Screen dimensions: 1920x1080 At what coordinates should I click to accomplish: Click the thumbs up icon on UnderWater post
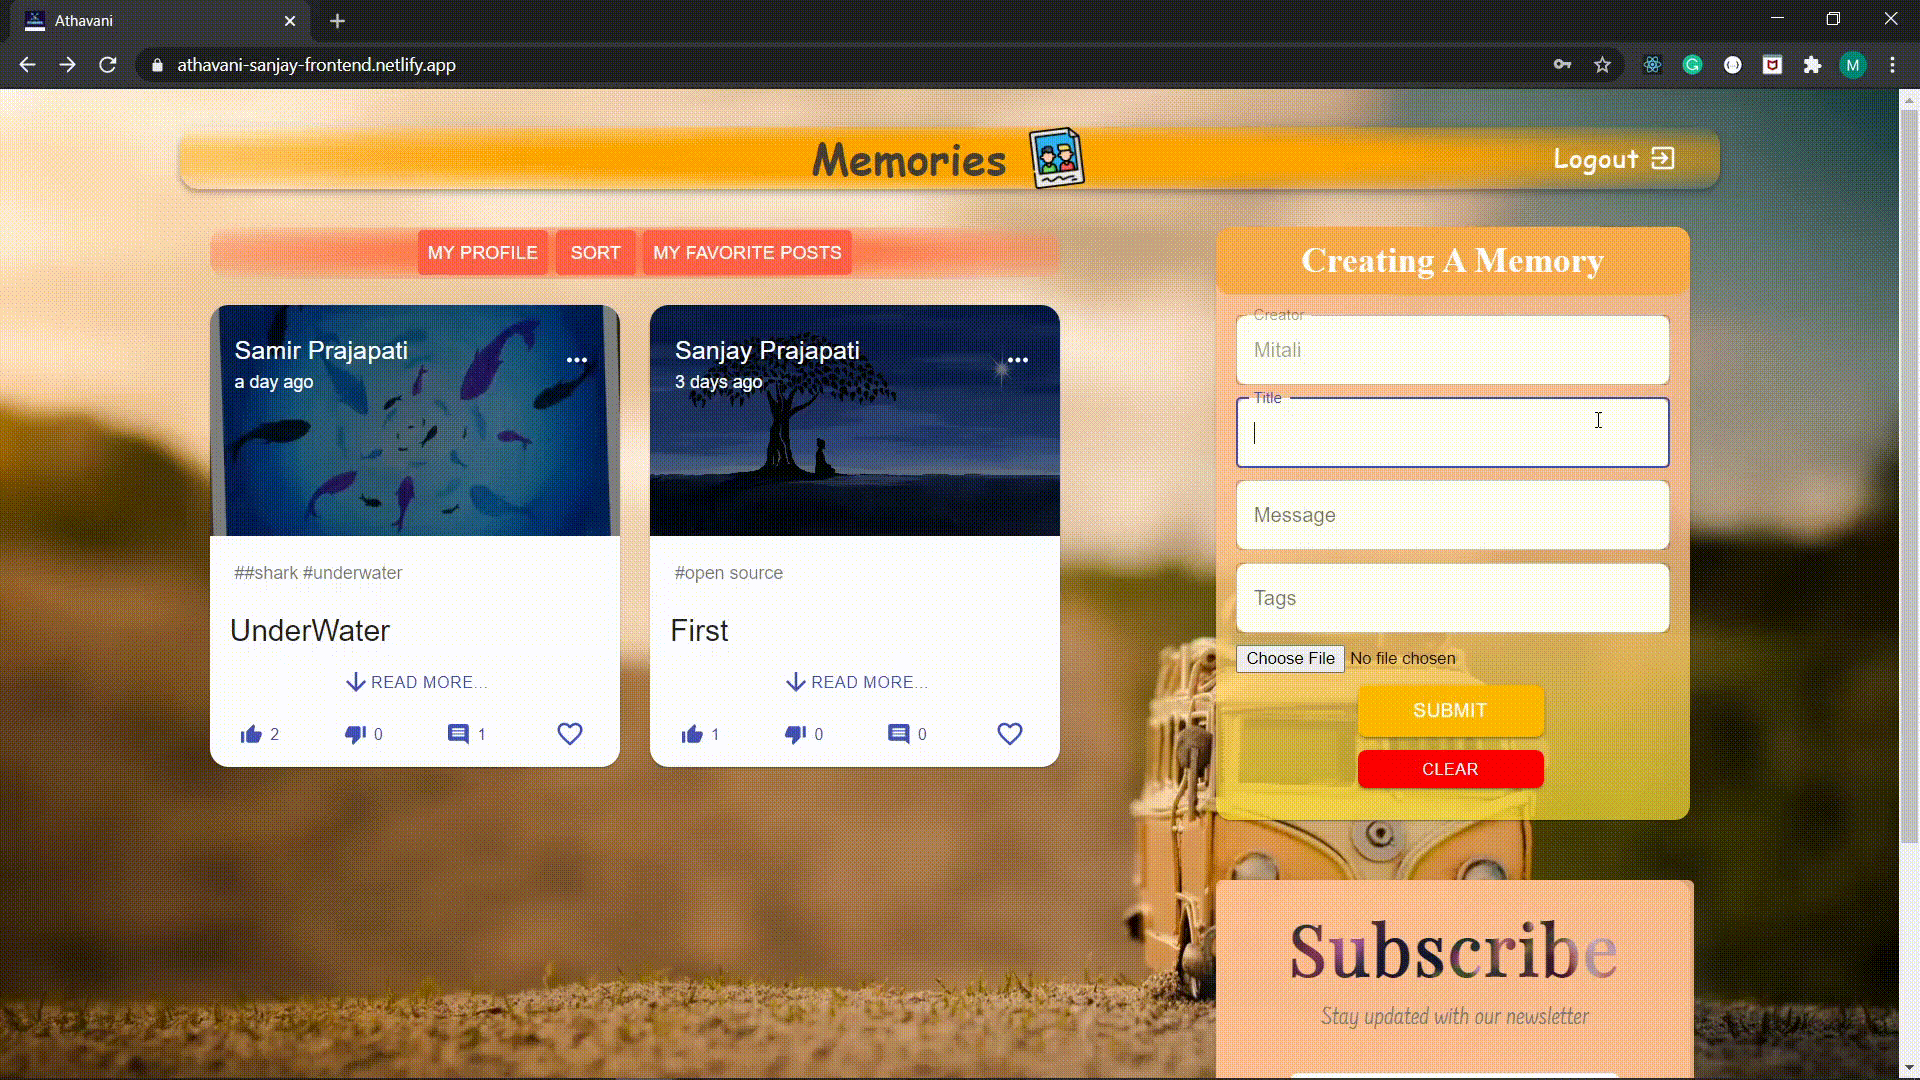click(x=252, y=733)
